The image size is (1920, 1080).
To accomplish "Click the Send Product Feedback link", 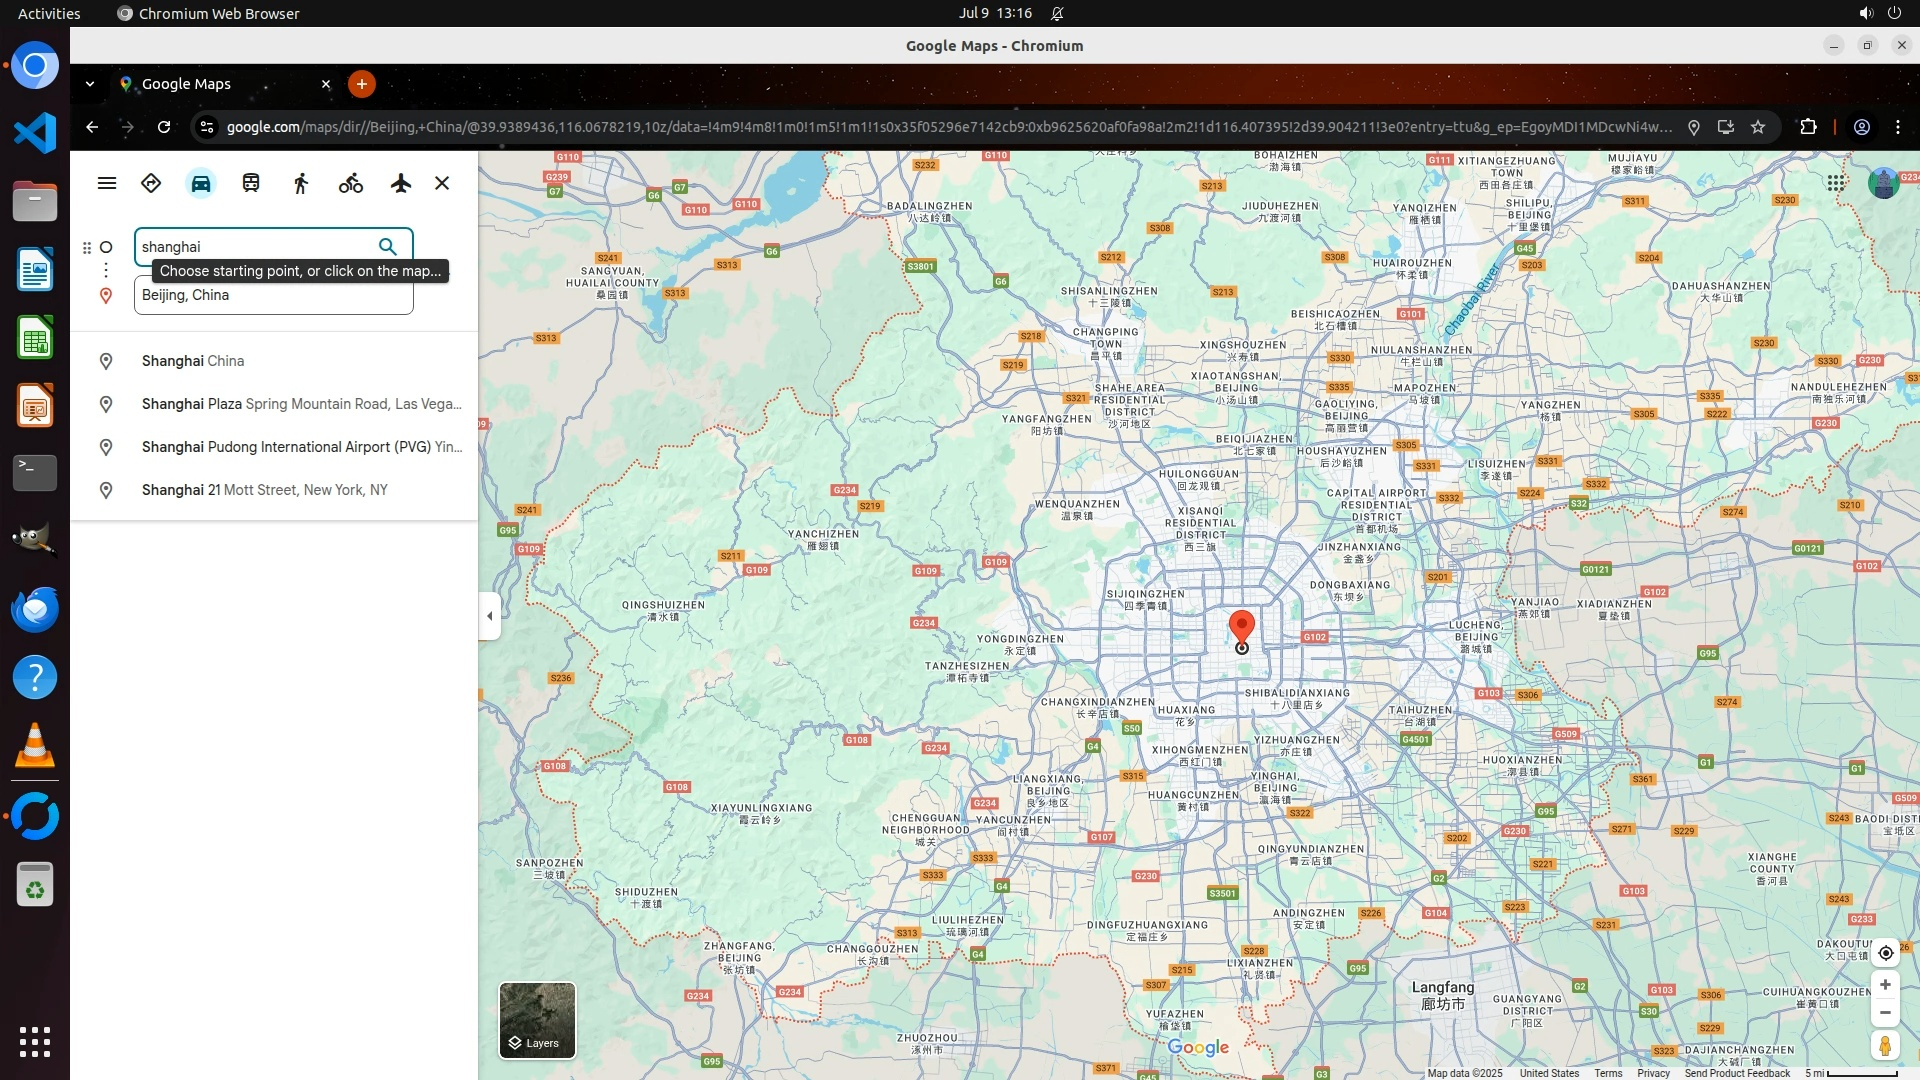I will 1737,1073.
